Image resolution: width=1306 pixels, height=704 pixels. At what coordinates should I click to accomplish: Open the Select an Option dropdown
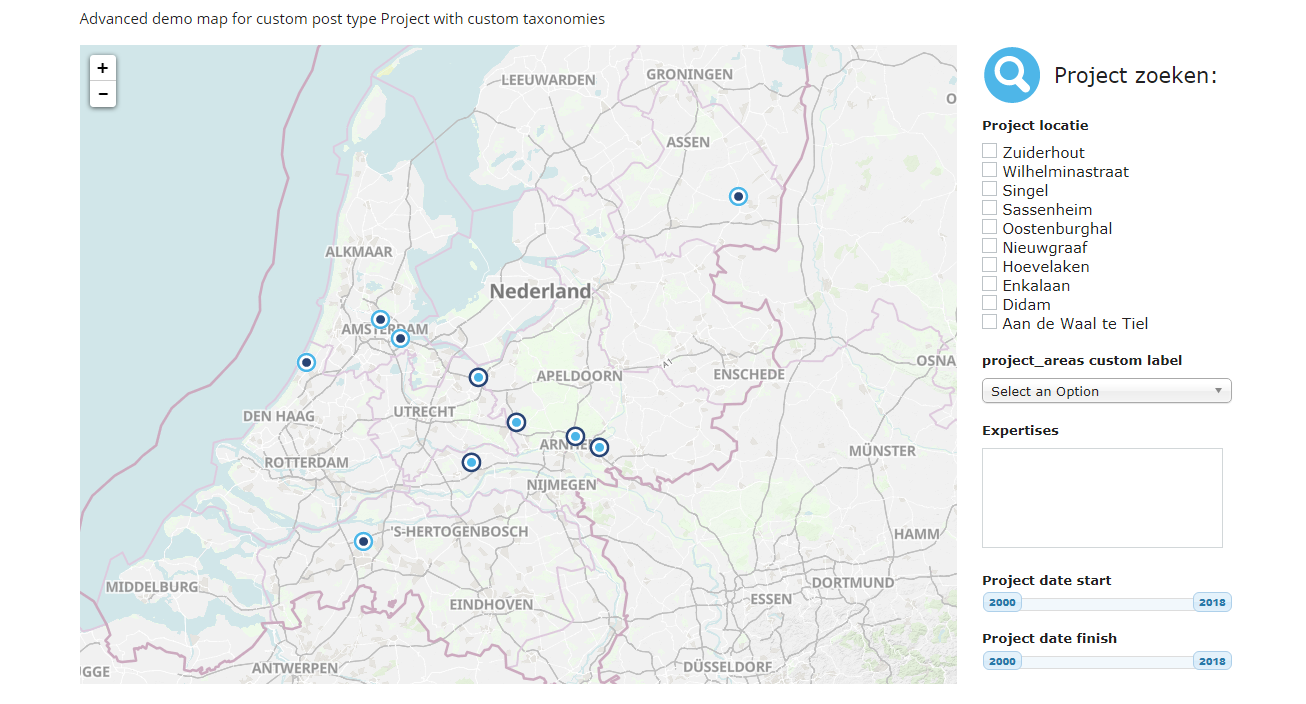click(1106, 391)
